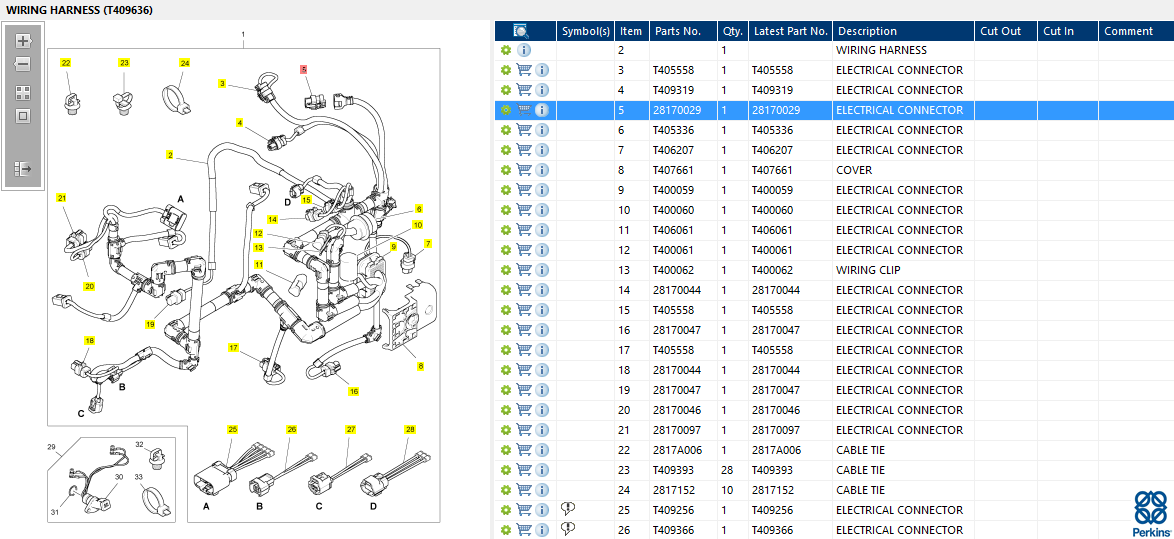The width and height of the screenshot is (1174, 539).
Task: Sort by the Item column header
Action: (x=631, y=31)
